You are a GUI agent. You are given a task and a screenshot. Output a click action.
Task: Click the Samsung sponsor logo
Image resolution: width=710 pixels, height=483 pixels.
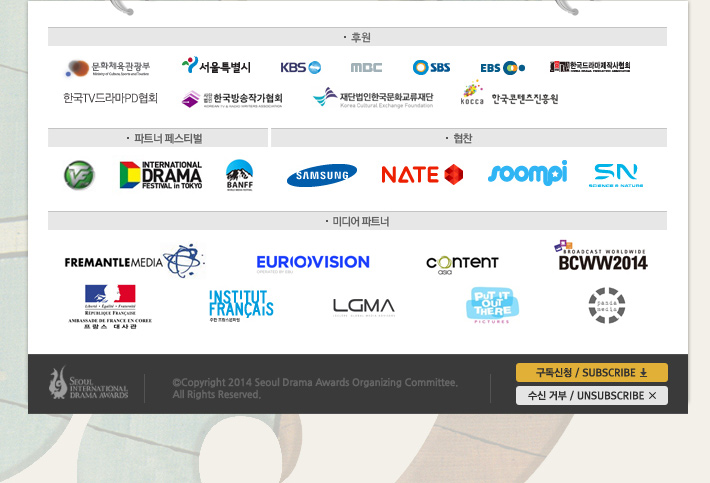tap(322, 175)
